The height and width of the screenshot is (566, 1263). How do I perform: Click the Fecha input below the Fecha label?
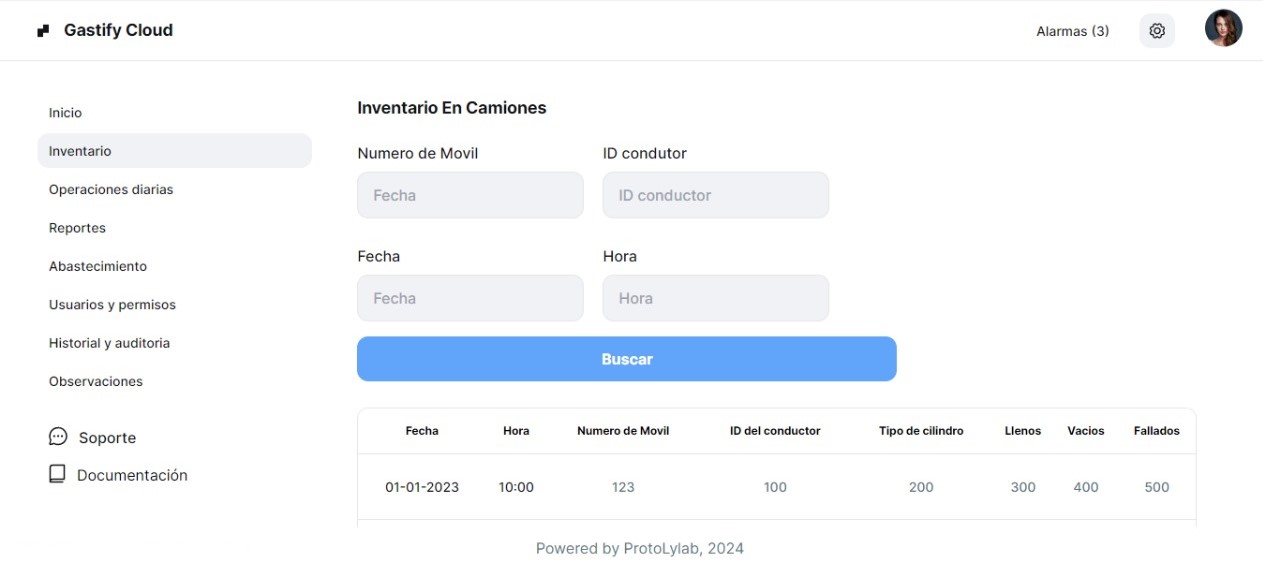coord(470,298)
